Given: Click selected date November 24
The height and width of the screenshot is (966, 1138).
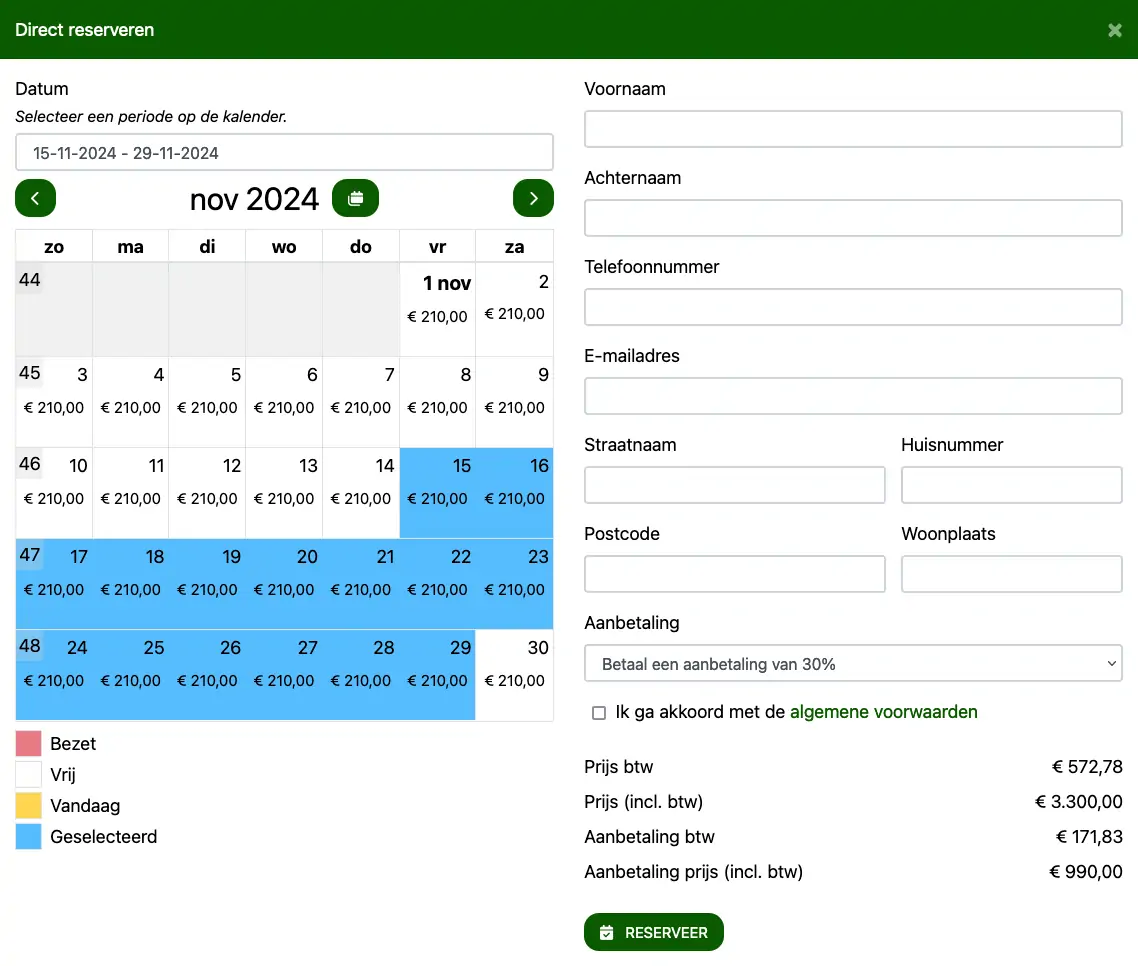Looking at the screenshot, I should [x=54, y=675].
